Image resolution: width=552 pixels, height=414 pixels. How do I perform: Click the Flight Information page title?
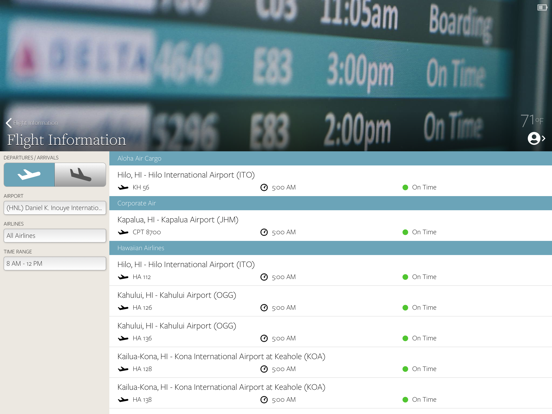coord(67,140)
